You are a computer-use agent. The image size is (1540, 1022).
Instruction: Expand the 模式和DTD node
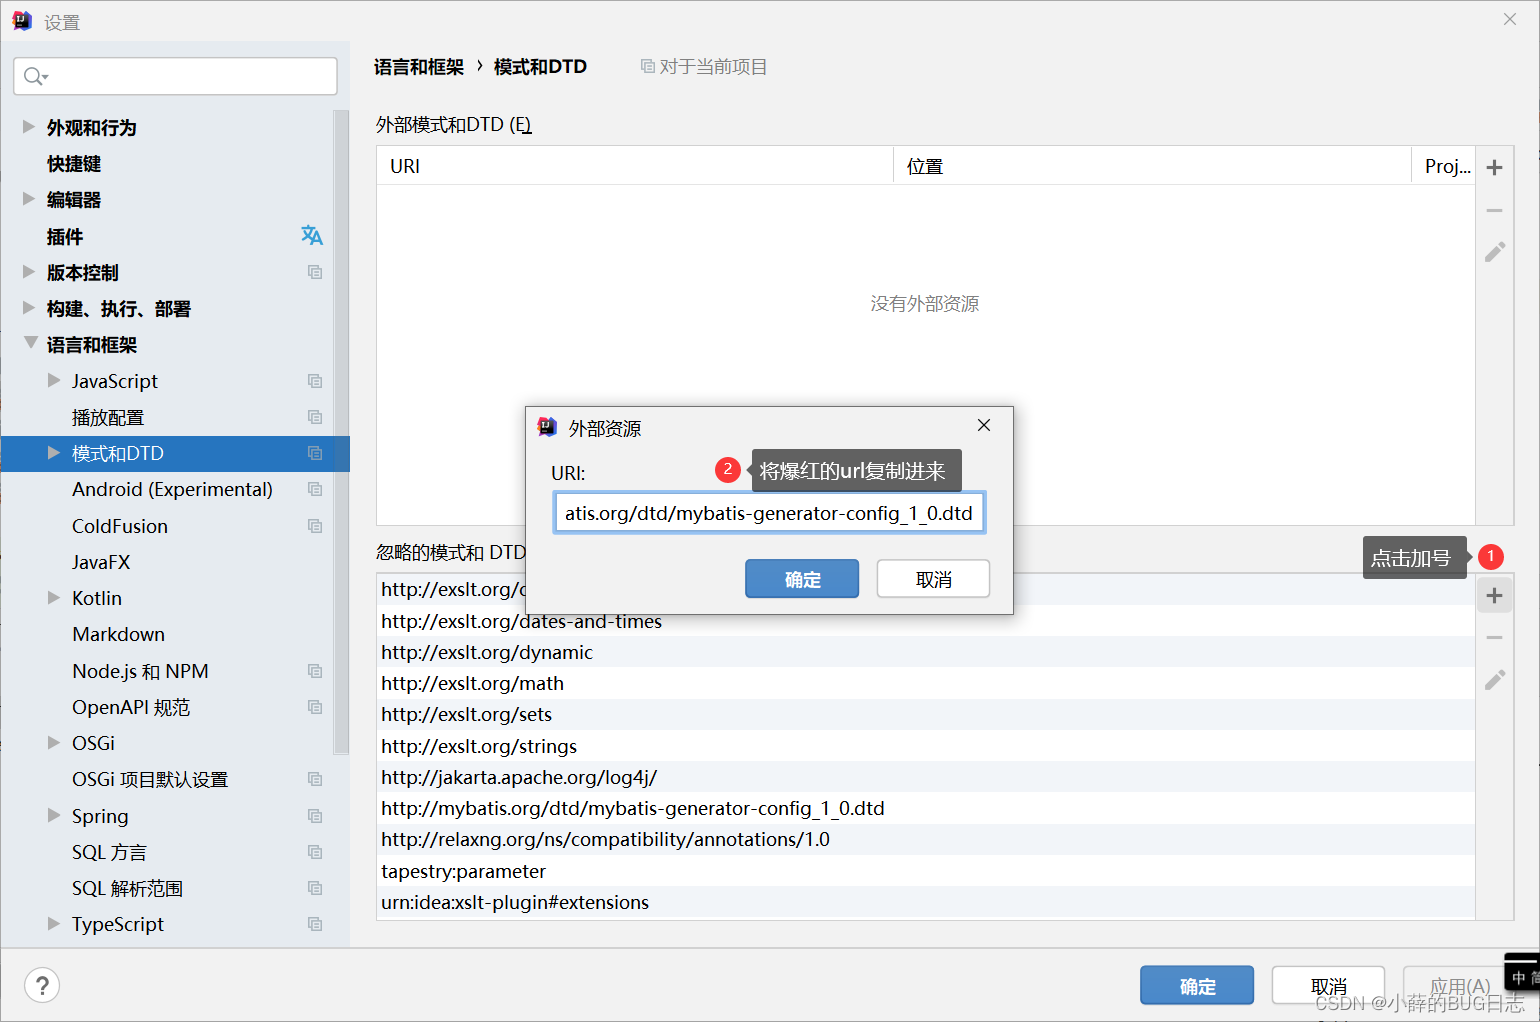pyautogui.click(x=54, y=453)
